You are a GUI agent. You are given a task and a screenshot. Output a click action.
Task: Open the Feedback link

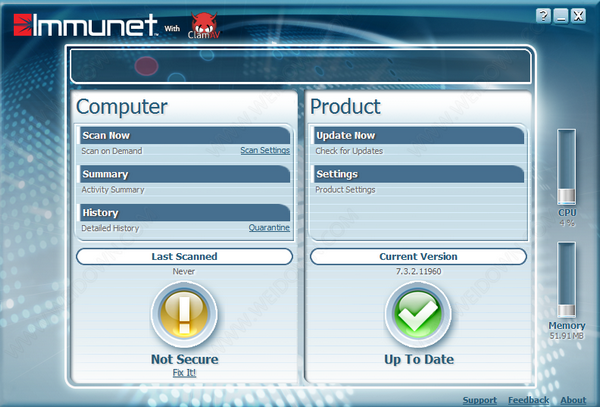pyautogui.click(x=528, y=400)
